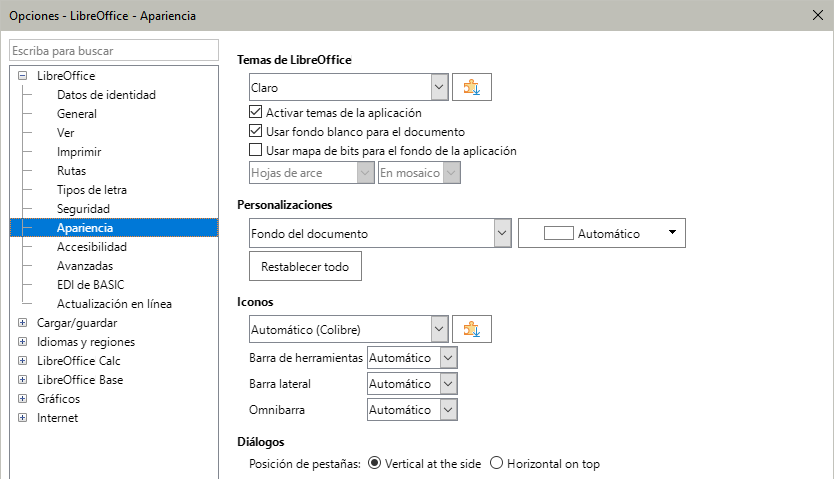
Task: Expand the Cargar/guardar tree node
Action: click(22, 323)
